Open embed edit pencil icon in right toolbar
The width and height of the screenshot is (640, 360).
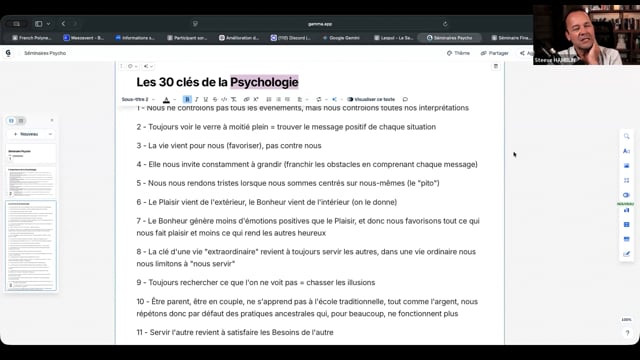click(x=627, y=254)
